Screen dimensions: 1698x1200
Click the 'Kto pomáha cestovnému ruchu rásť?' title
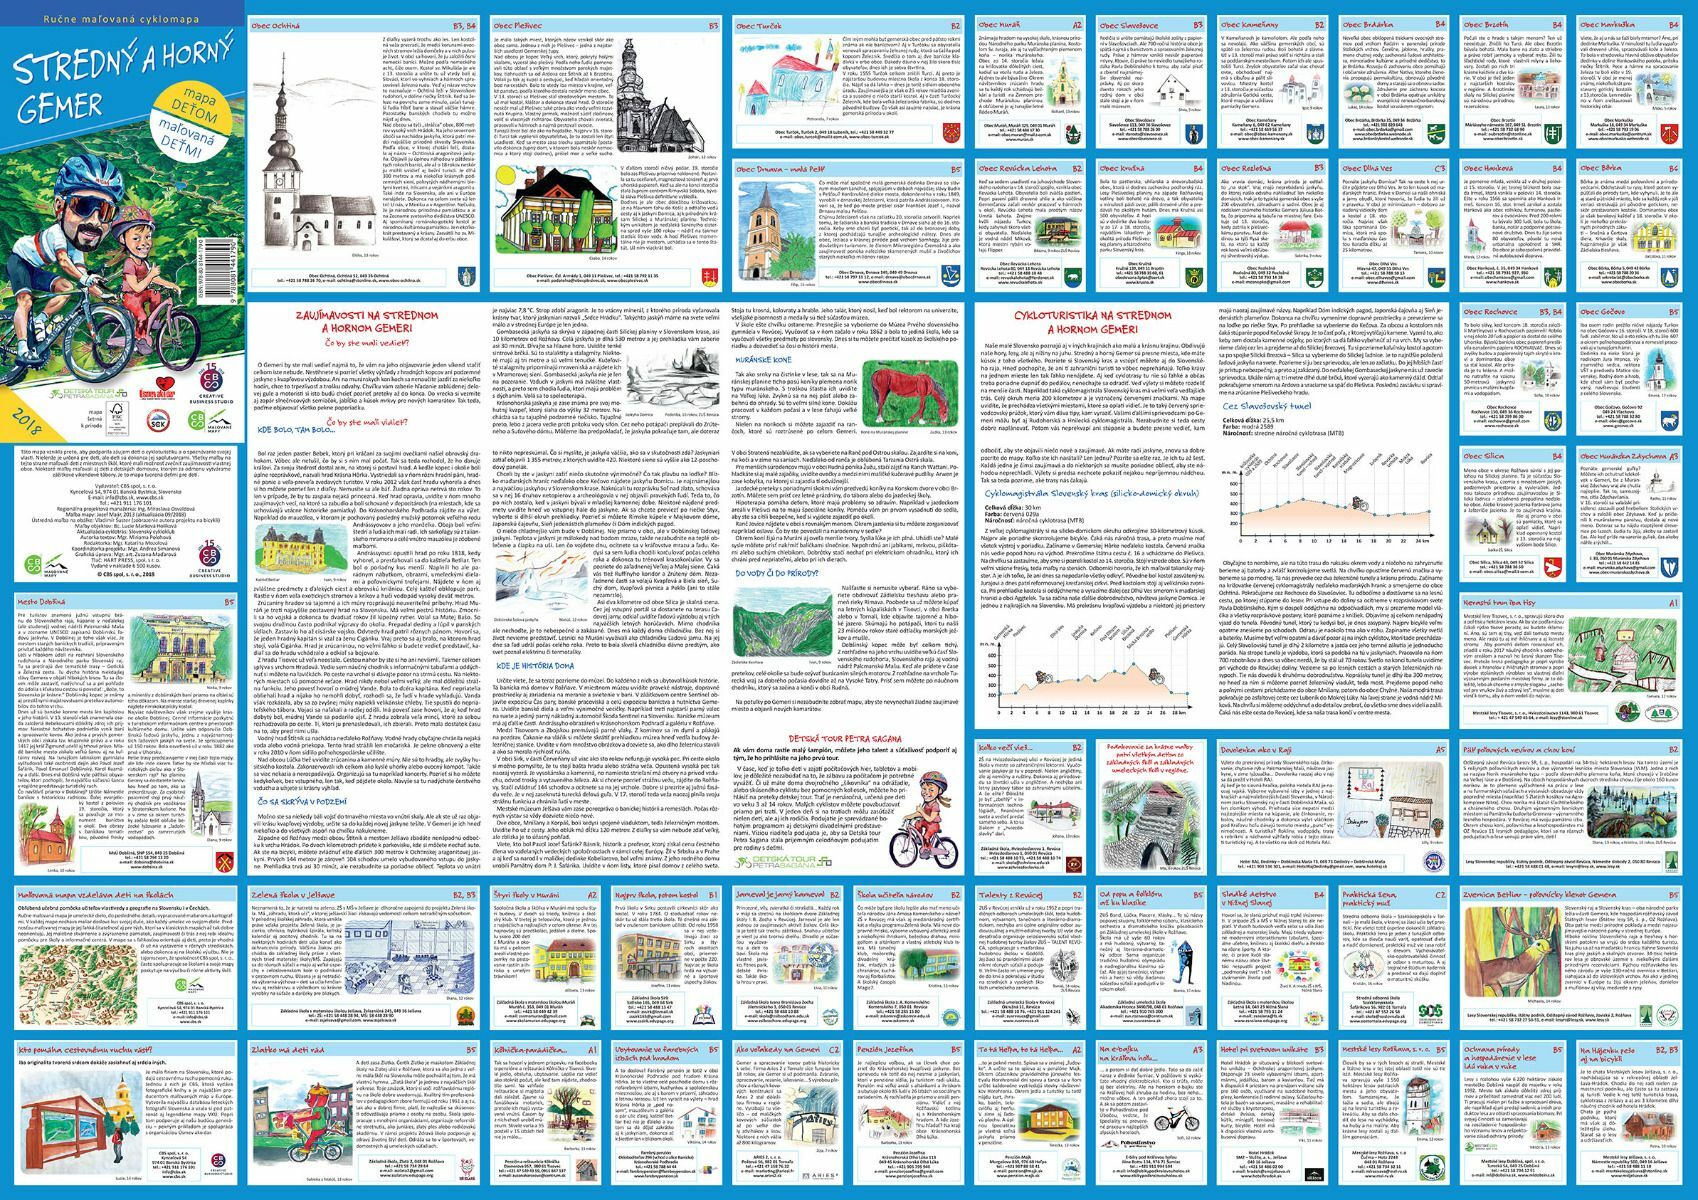coord(87,1052)
